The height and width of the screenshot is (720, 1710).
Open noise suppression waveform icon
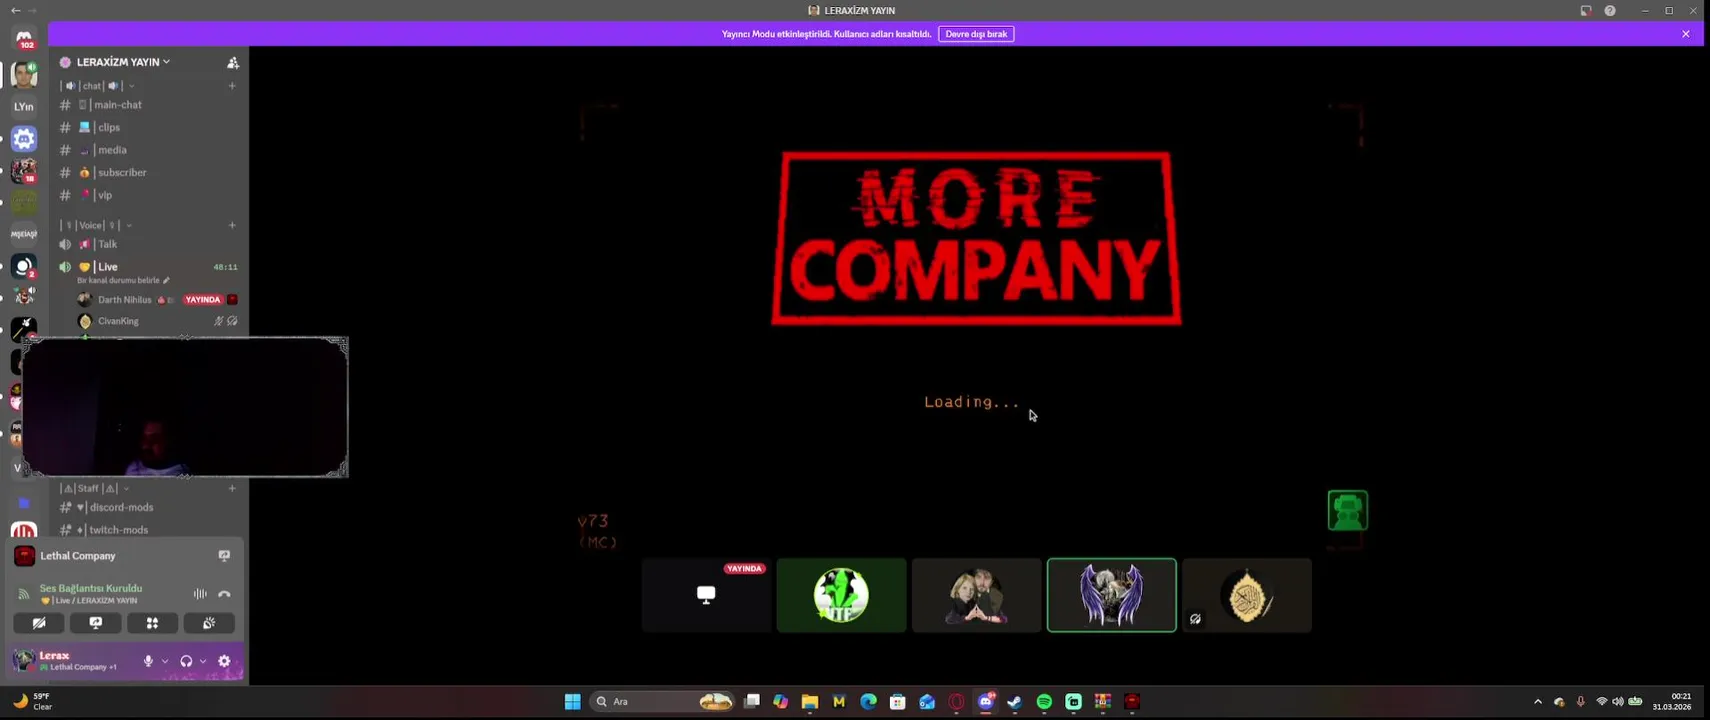(200, 594)
